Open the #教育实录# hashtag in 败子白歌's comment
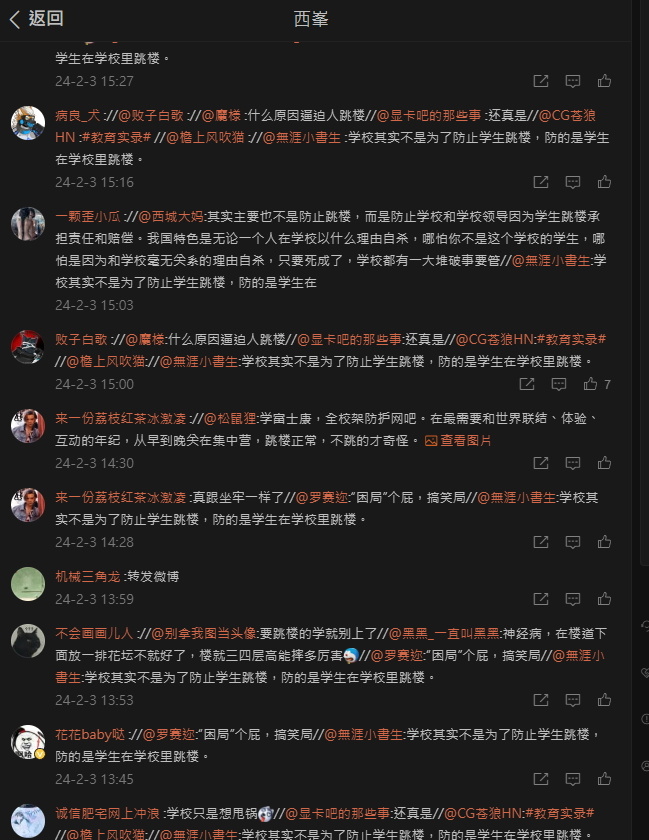 [x=571, y=340]
